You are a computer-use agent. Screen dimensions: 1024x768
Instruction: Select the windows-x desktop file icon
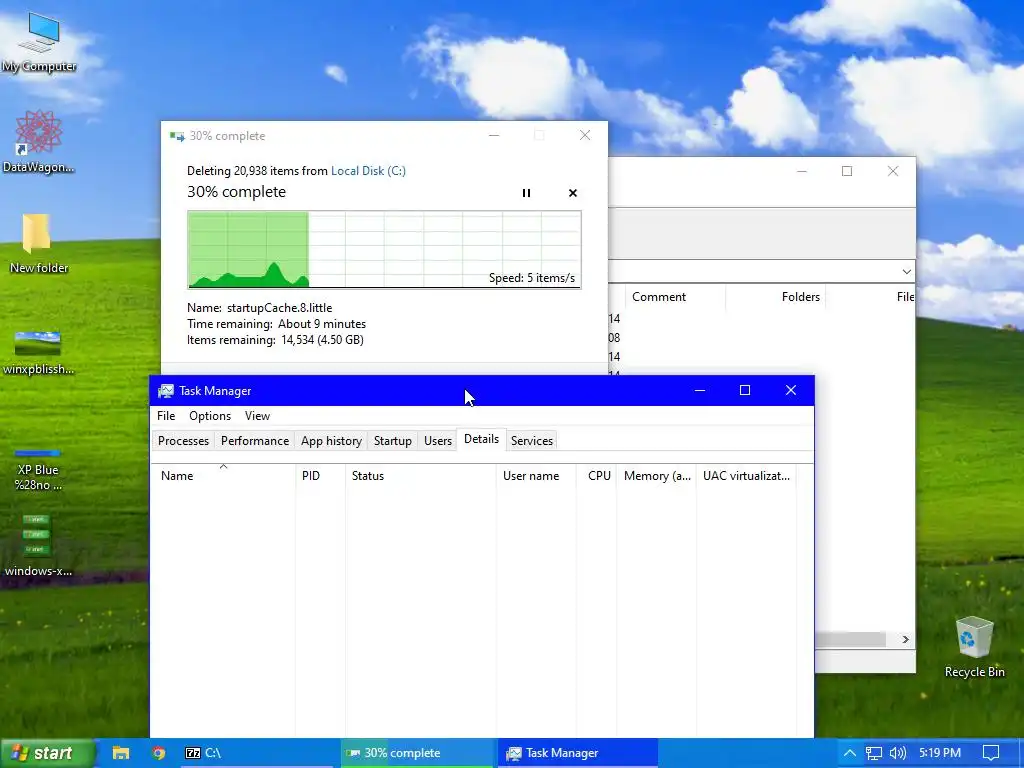[x=38, y=546]
